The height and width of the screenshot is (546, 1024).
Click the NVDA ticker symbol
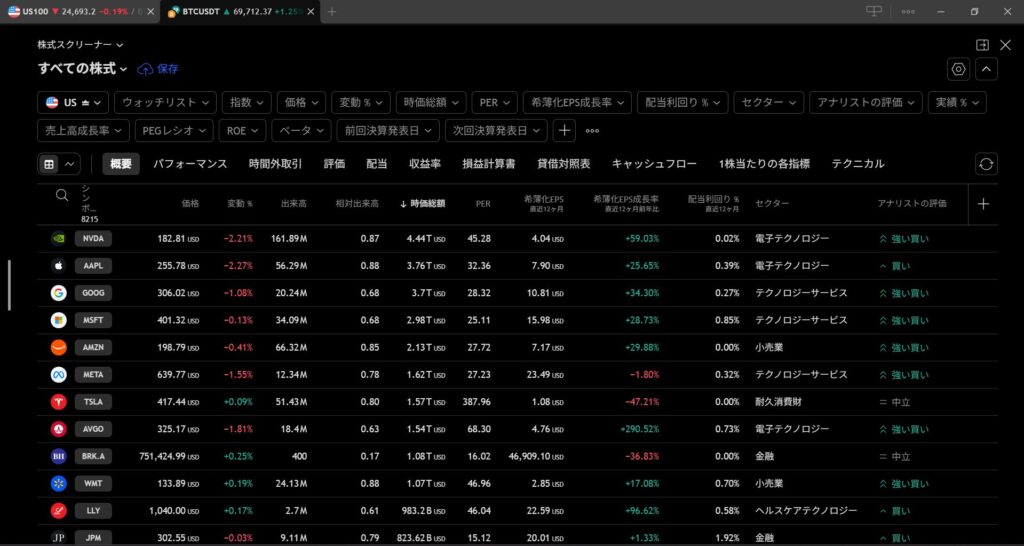point(93,239)
